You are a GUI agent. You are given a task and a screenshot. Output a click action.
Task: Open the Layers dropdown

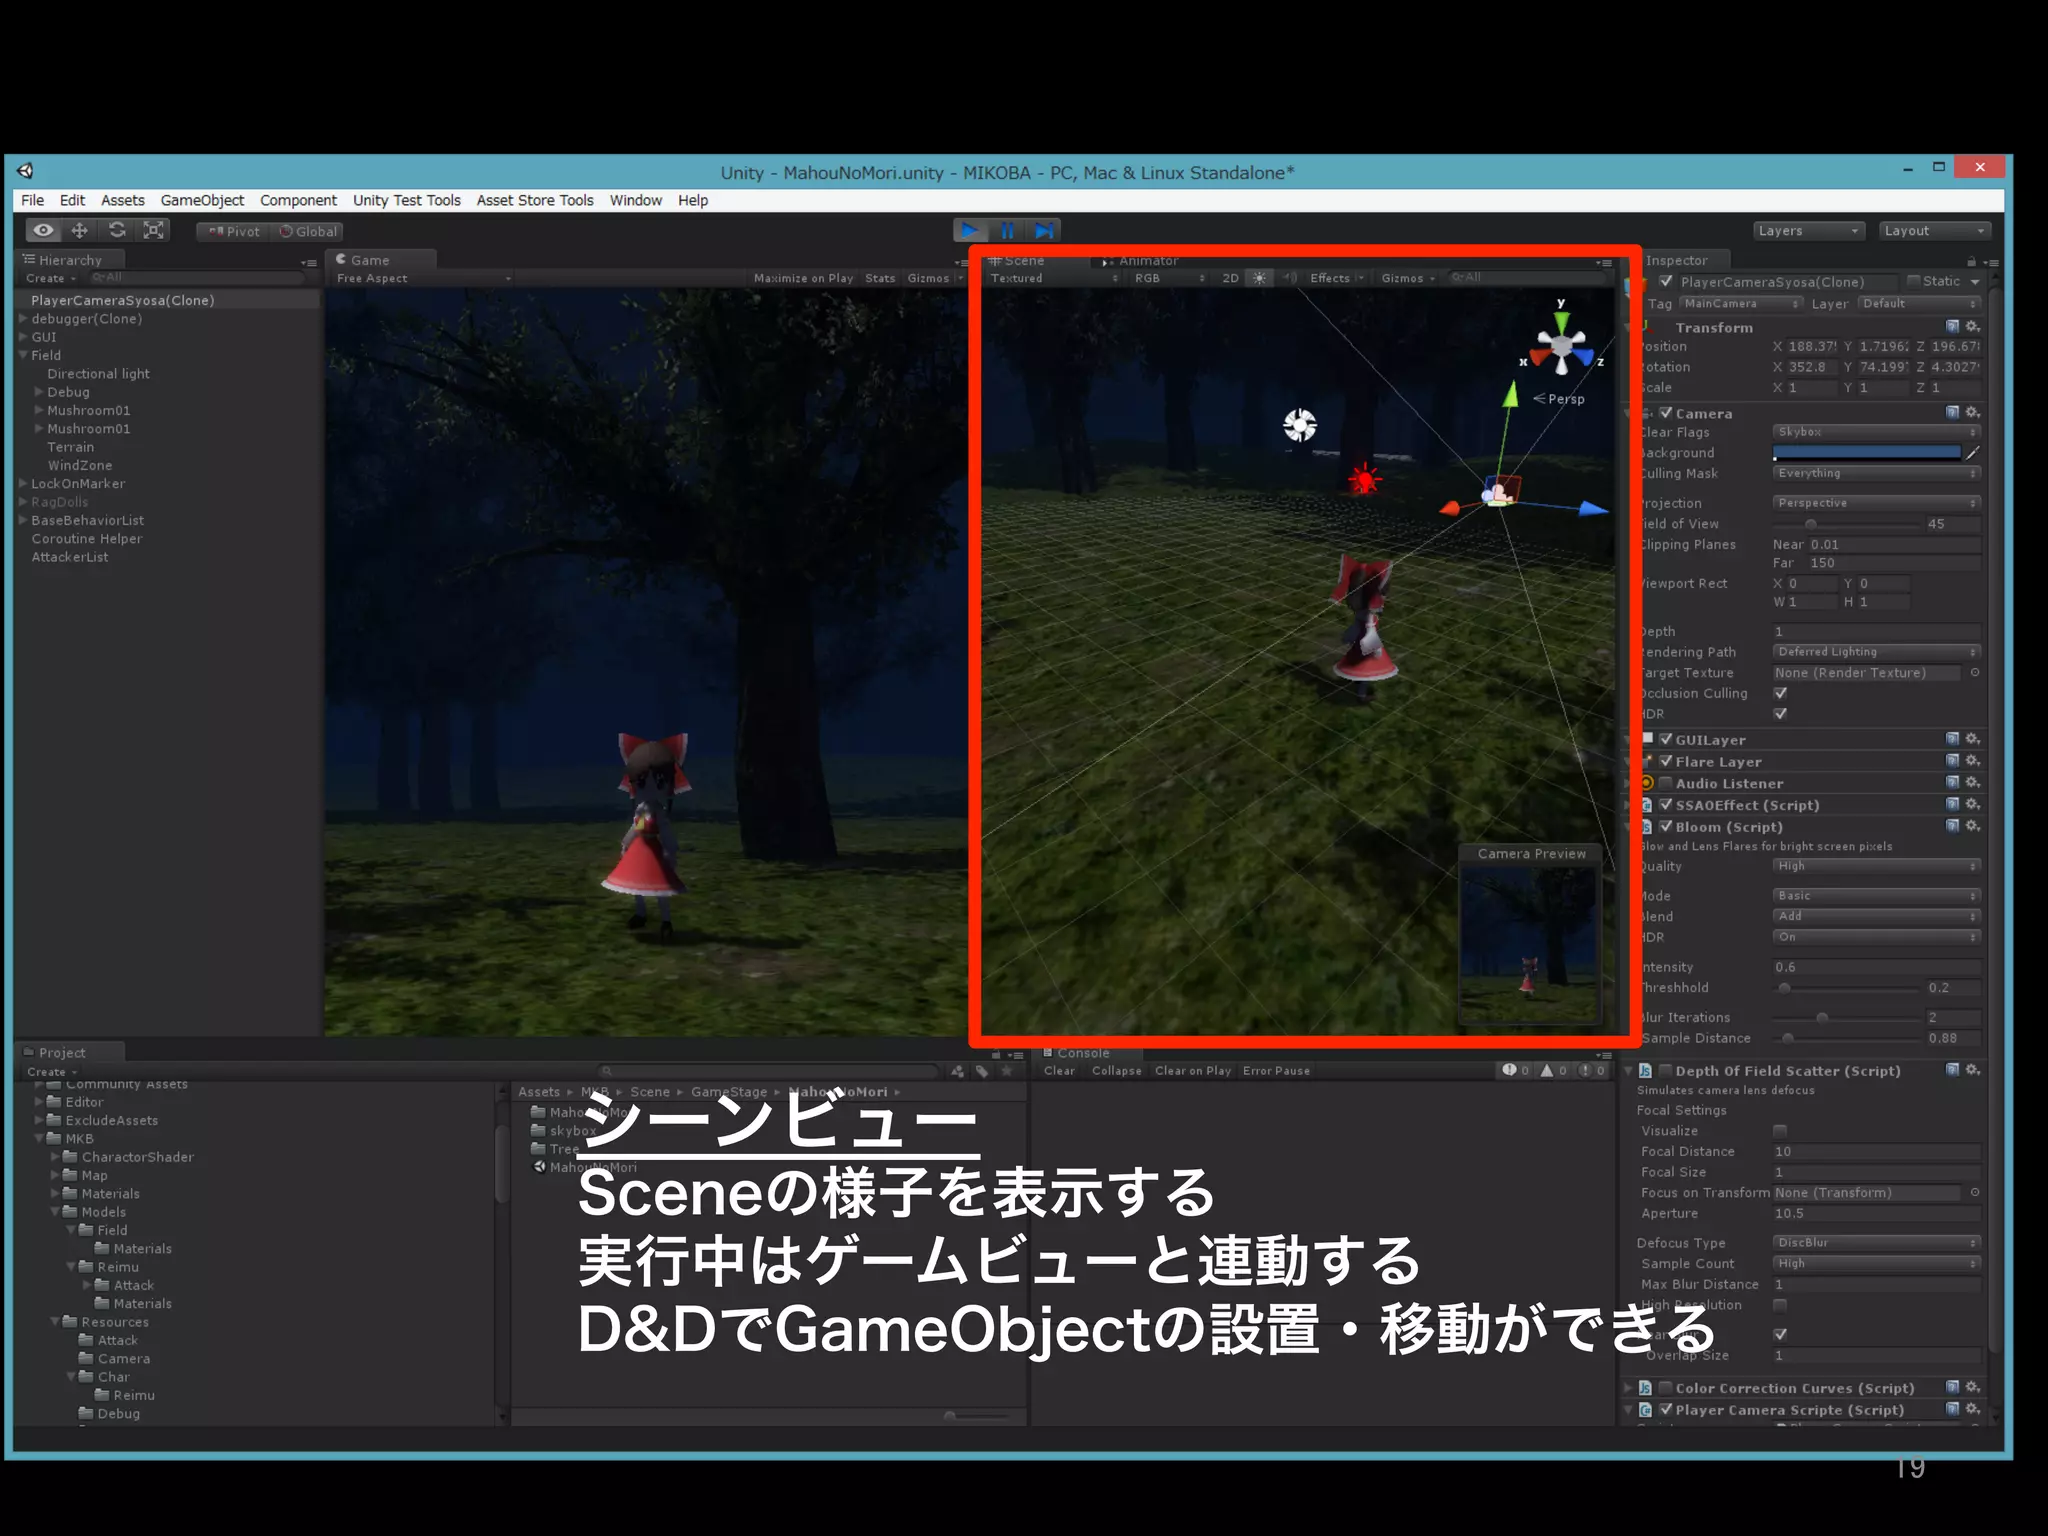point(1809,231)
